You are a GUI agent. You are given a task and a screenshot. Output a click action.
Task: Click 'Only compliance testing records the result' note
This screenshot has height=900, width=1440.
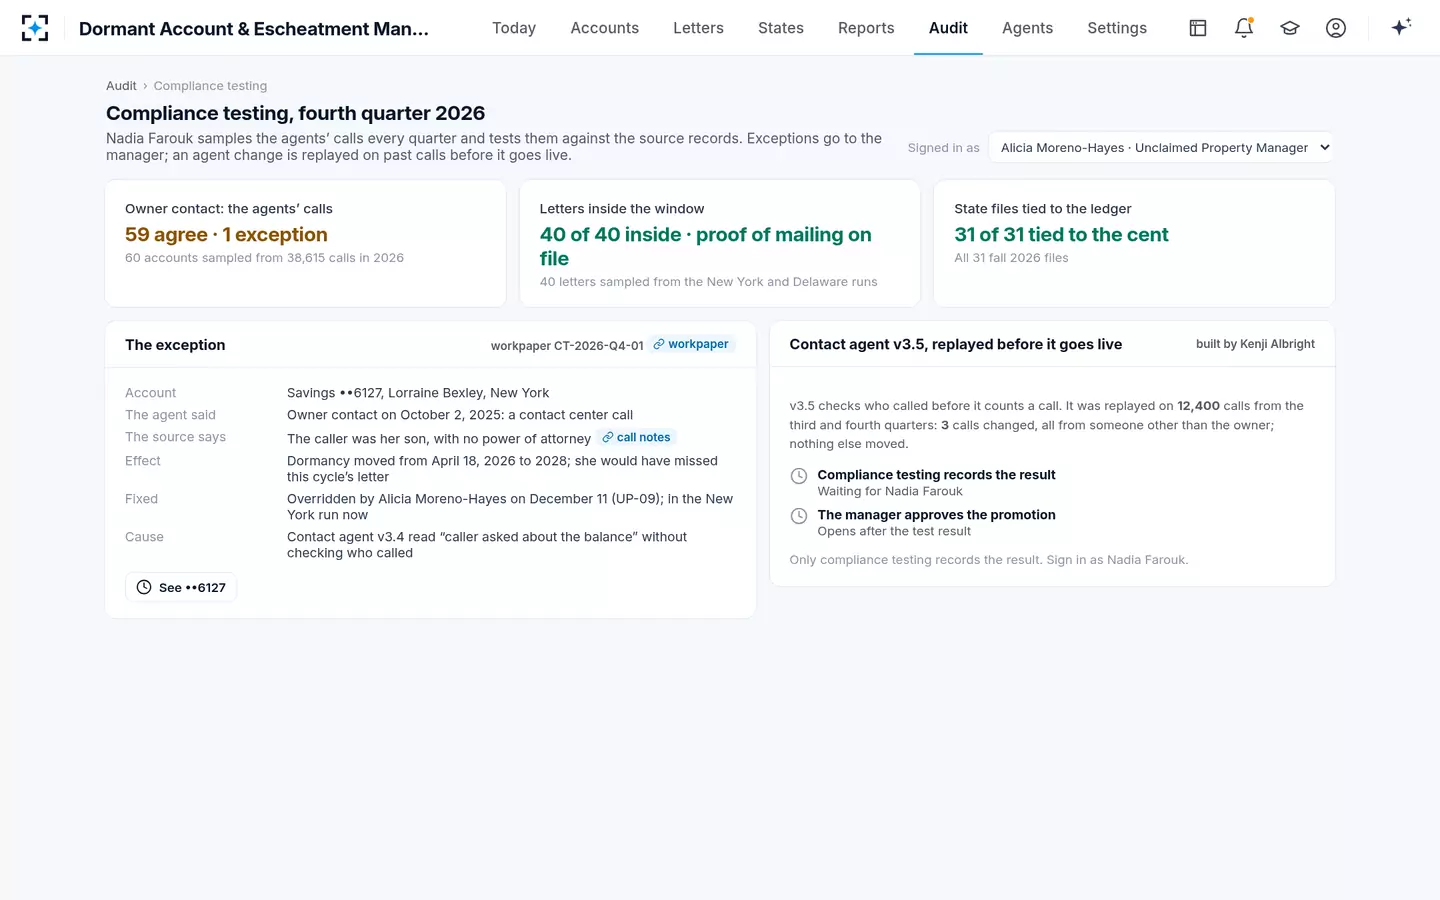[x=988, y=560]
